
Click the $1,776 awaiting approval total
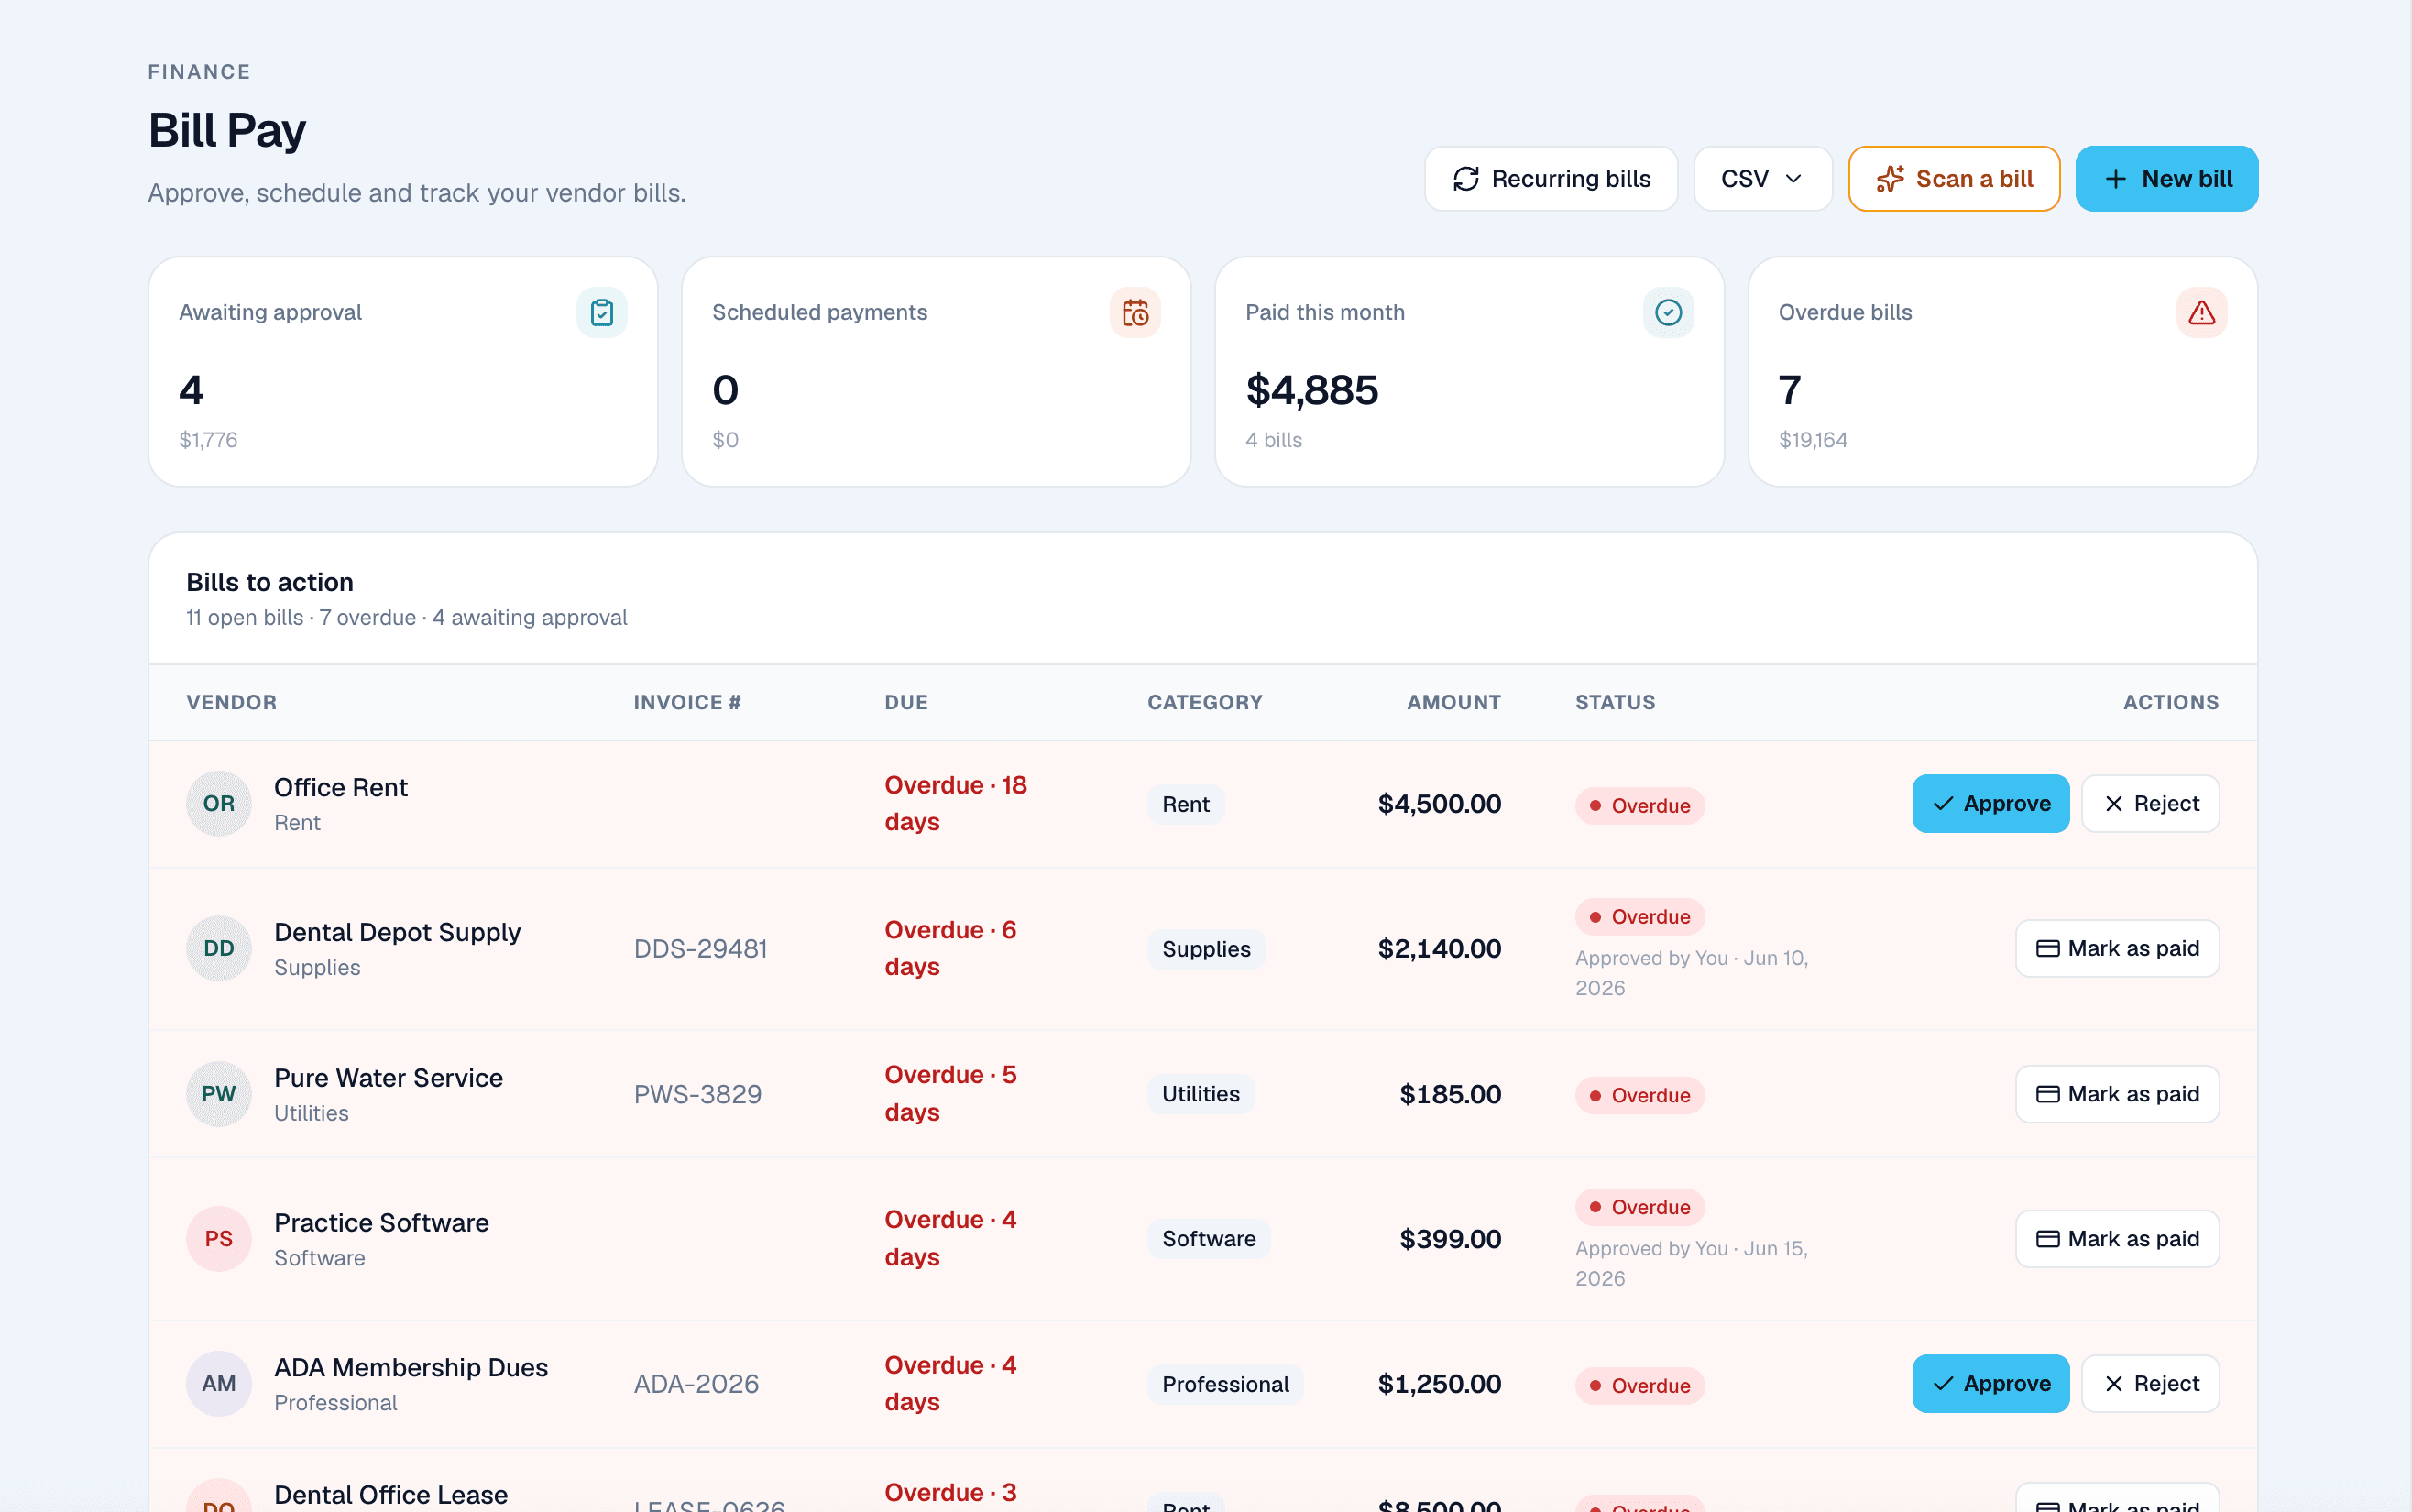coord(208,440)
